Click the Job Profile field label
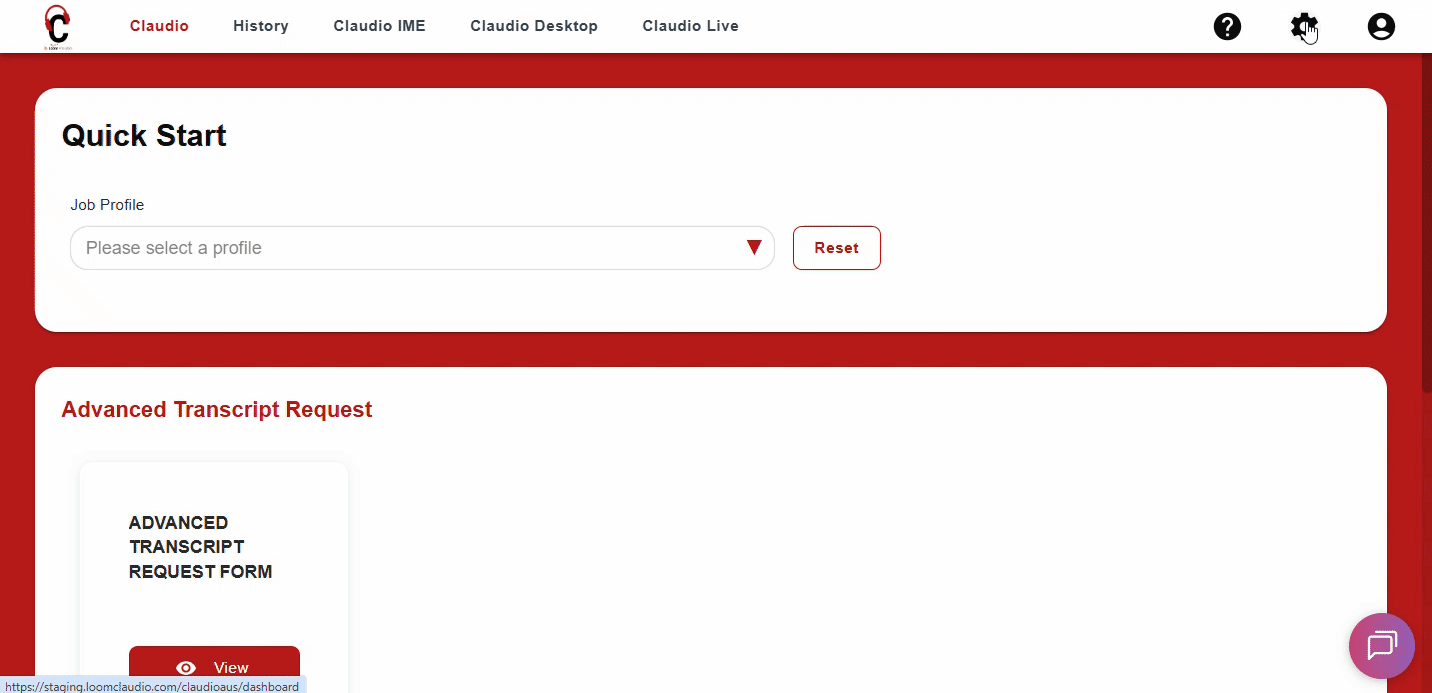This screenshot has width=1432, height=693. pyautogui.click(x=107, y=205)
